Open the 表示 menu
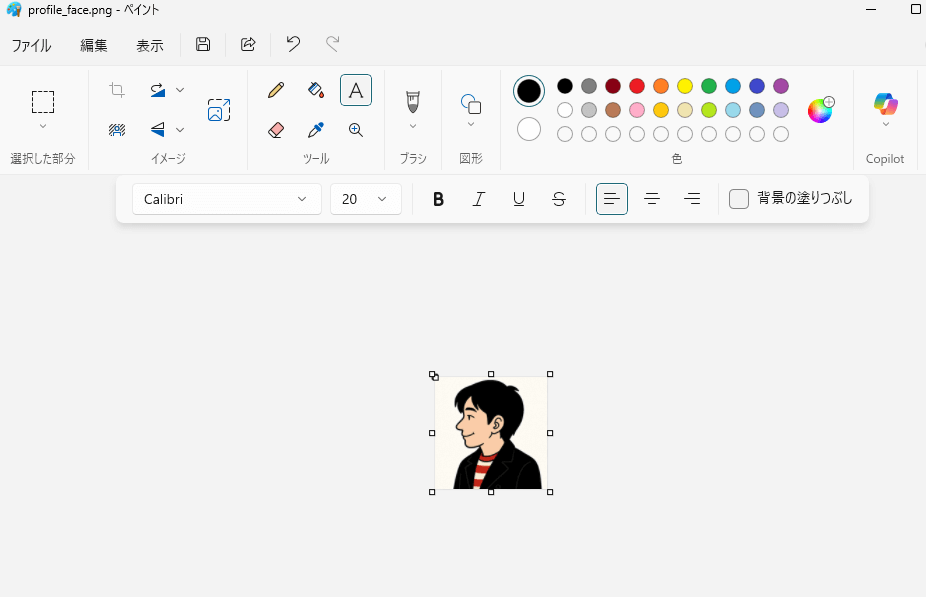 coord(150,45)
